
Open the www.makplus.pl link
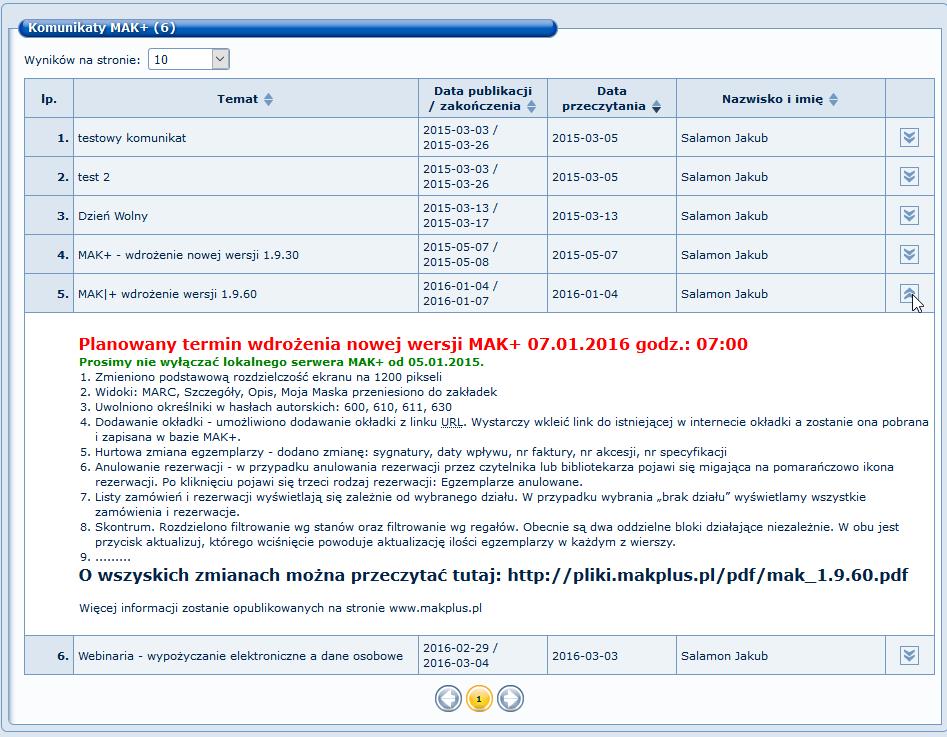click(435, 608)
